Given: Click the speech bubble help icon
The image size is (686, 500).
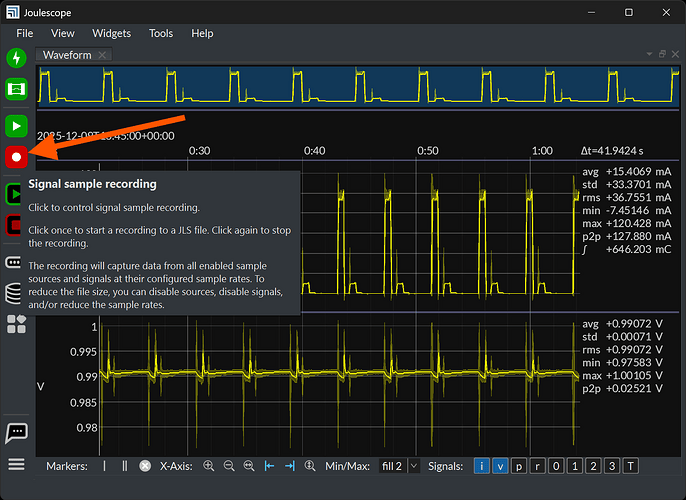Looking at the screenshot, I should point(16,432).
